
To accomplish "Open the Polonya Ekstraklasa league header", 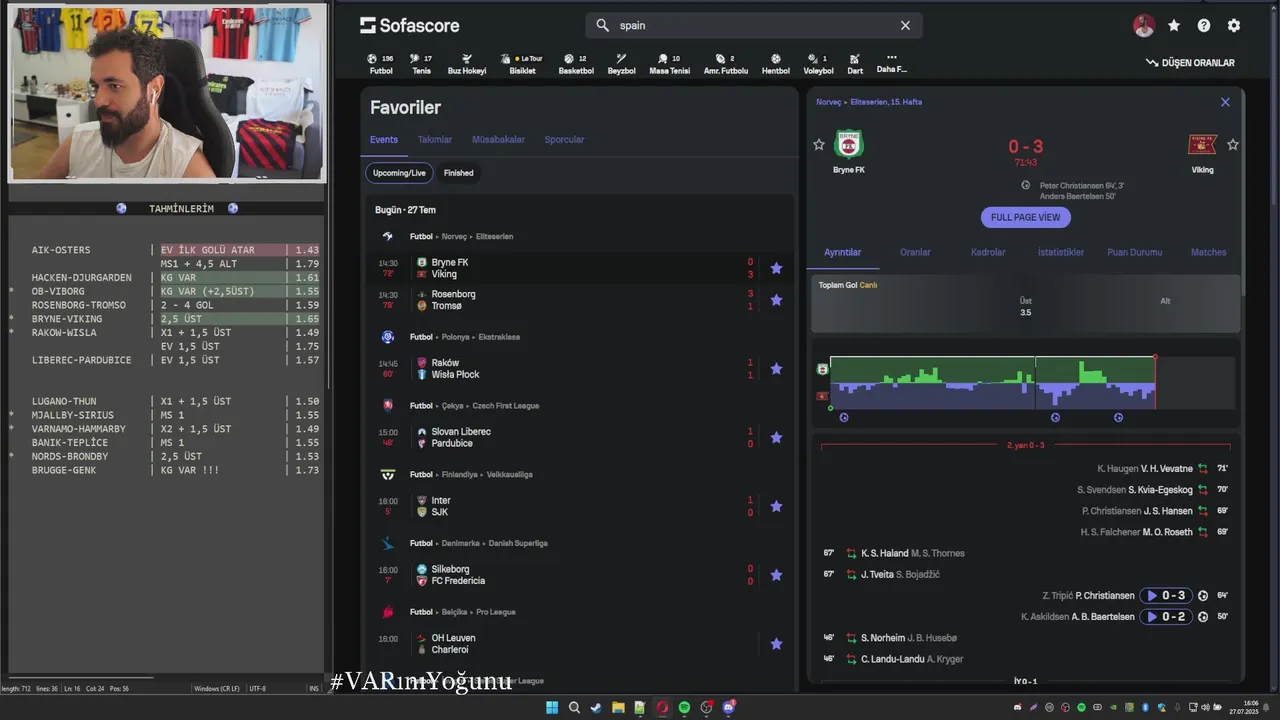I will point(464,337).
